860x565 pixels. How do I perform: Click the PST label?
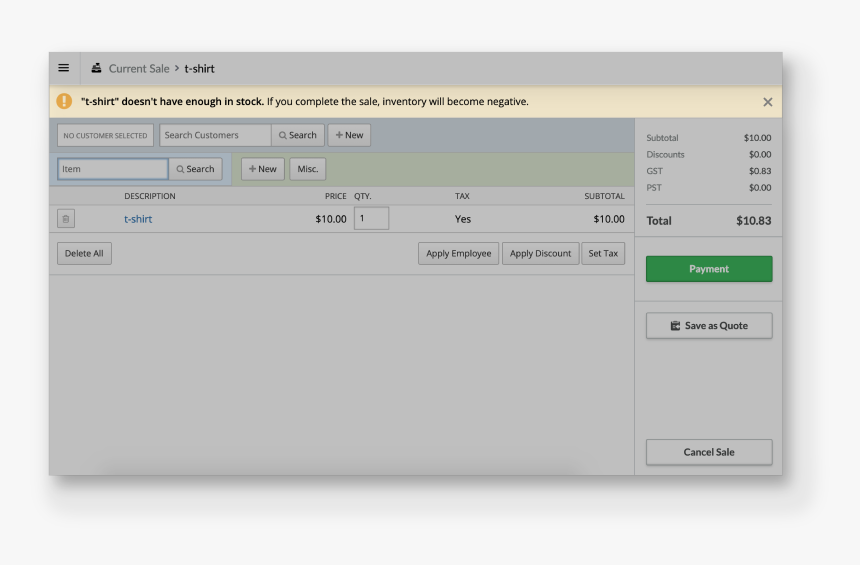[654, 188]
